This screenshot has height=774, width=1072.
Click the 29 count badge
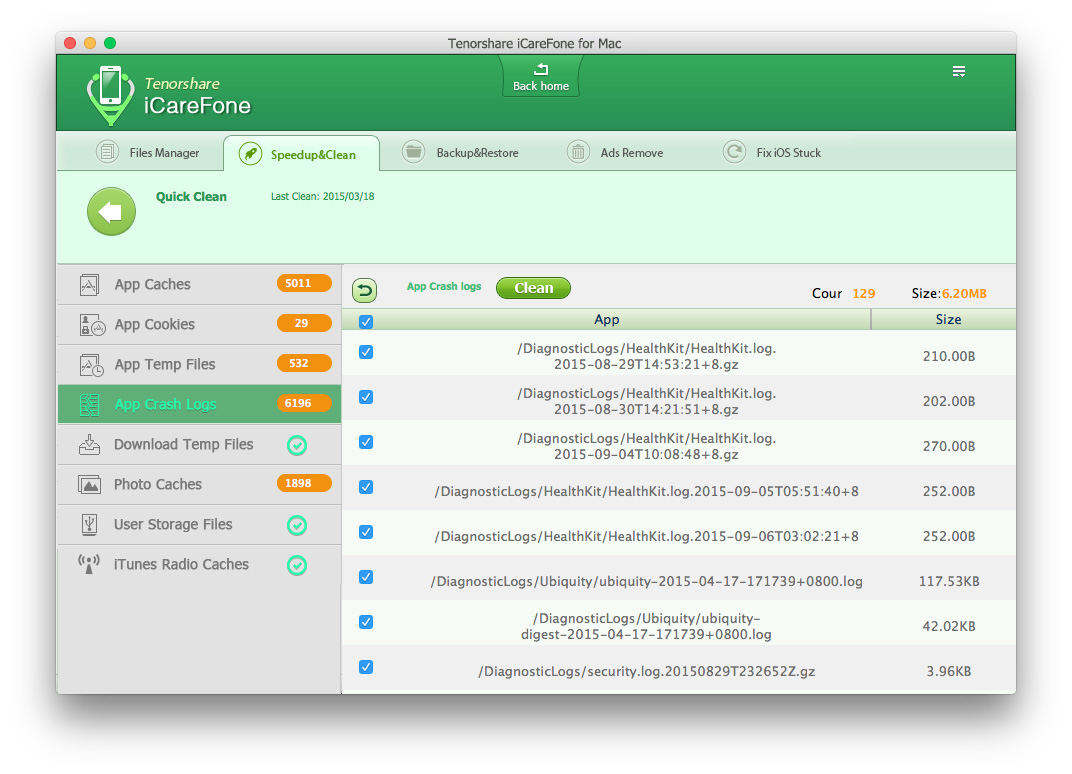click(304, 323)
